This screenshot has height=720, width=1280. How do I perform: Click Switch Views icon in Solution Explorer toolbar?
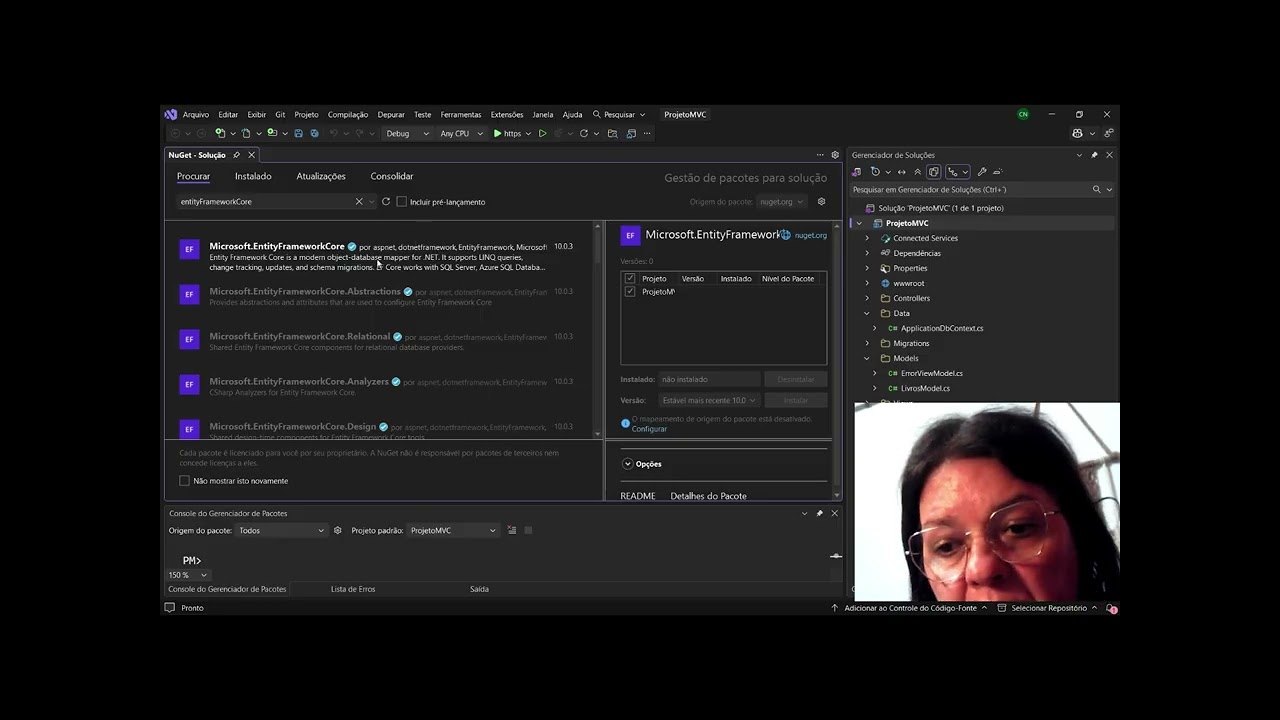click(x=856, y=172)
